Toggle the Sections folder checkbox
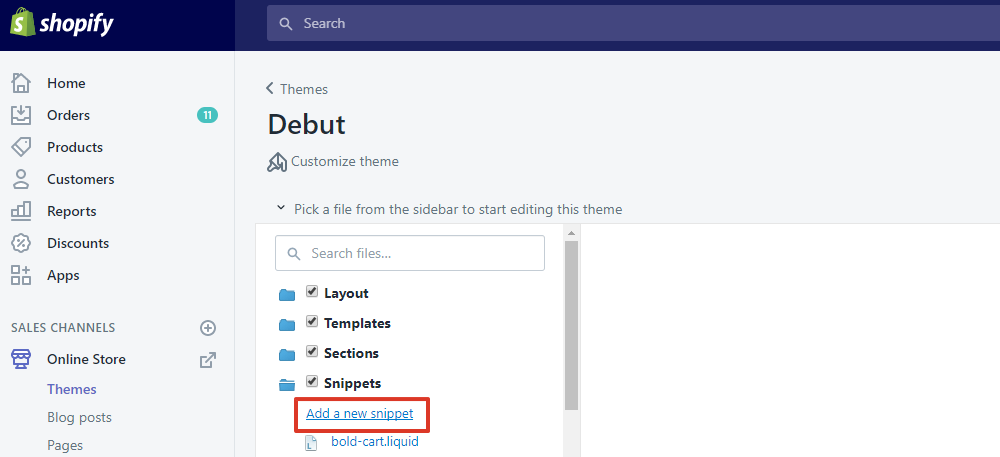This screenshot has height=457, width=1000. coord(312,351)
